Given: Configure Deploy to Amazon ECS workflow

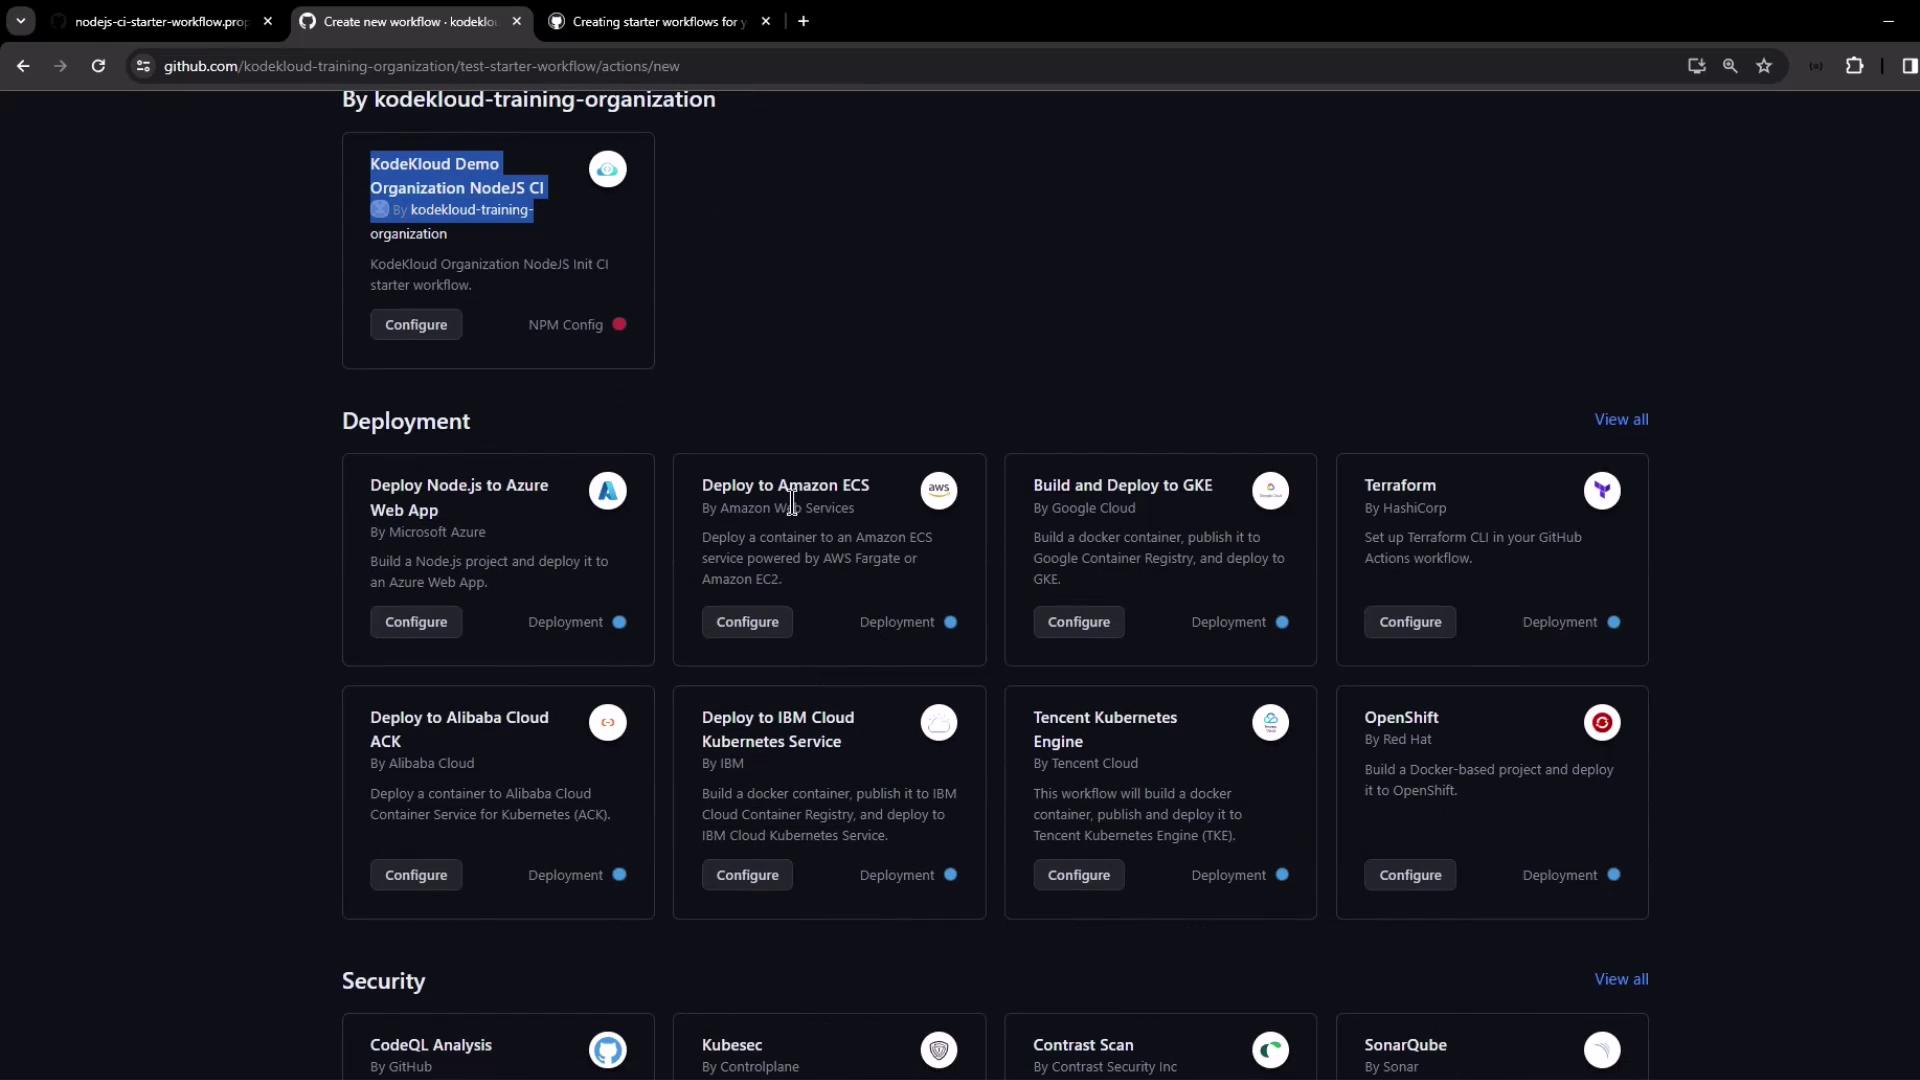Looking at the screenshot, I should [747, 622].
